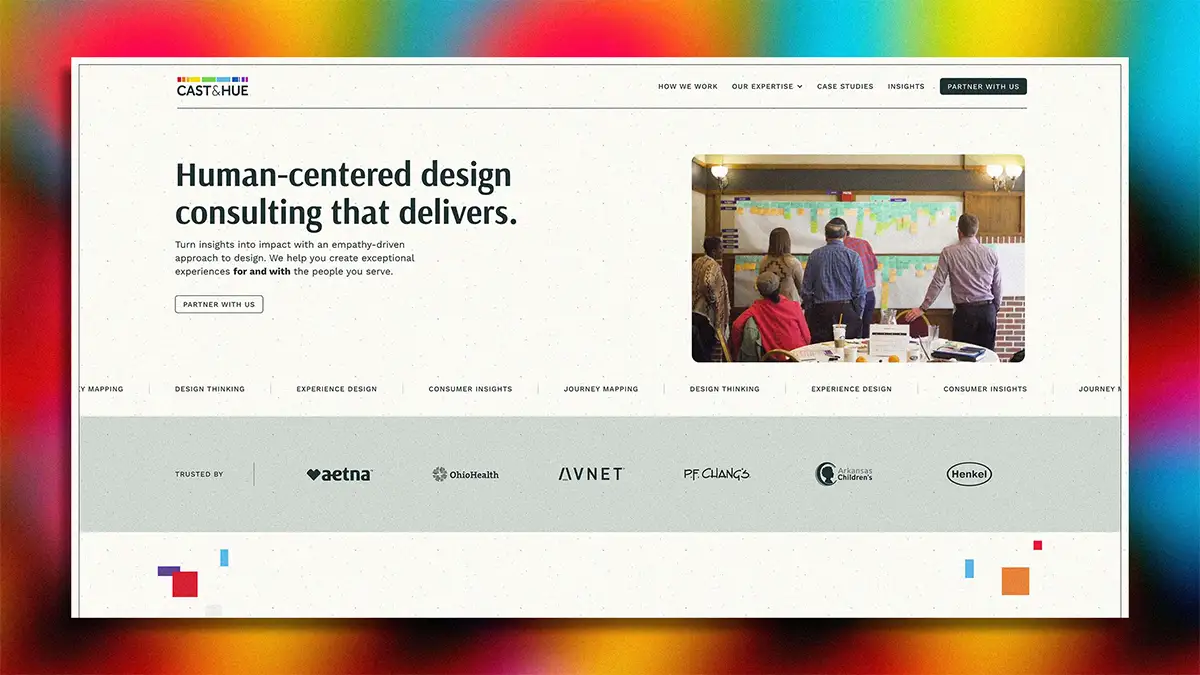Click the Arkansas Children's logo

tap(844, 474)
